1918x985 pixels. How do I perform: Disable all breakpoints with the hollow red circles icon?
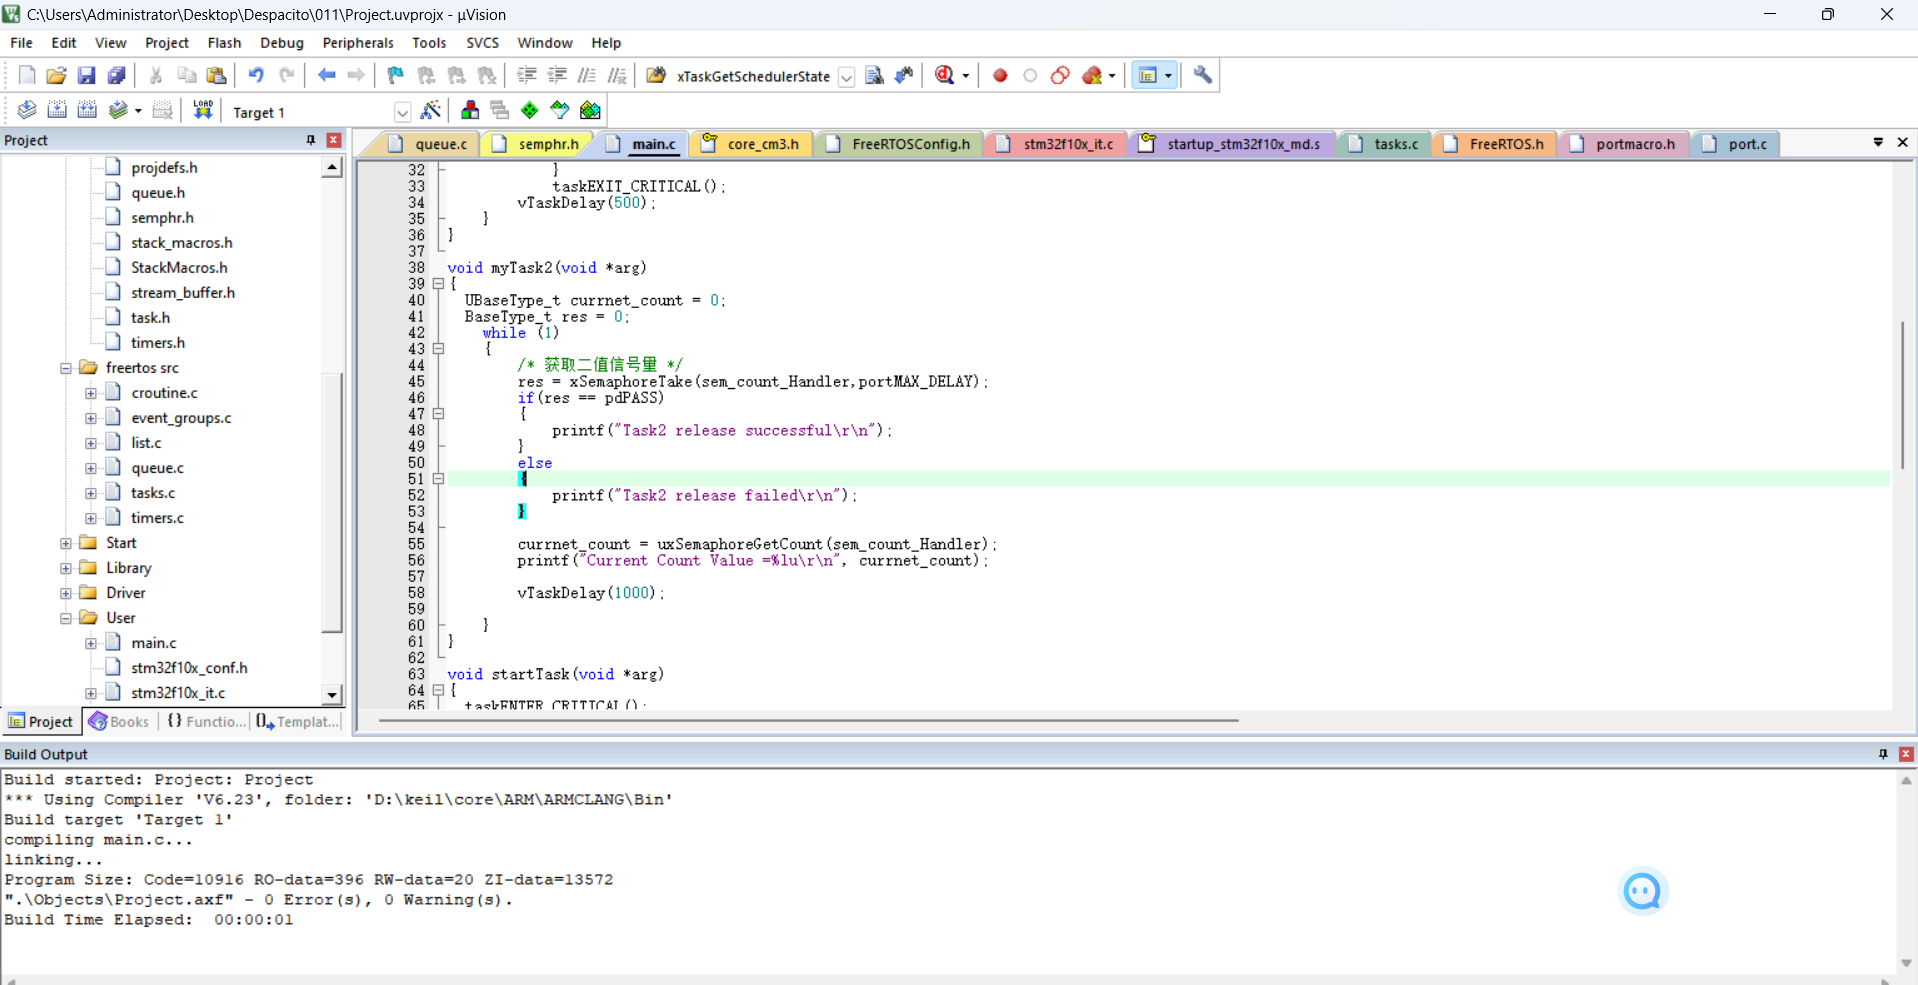1061,75
